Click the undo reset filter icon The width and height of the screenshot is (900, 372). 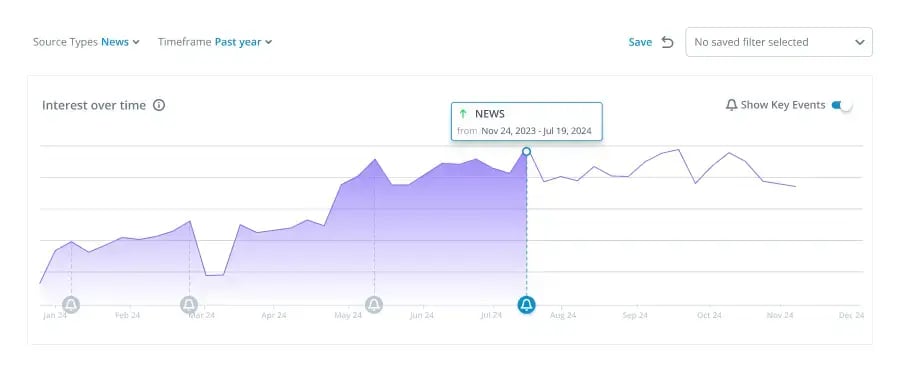[667, 42]
